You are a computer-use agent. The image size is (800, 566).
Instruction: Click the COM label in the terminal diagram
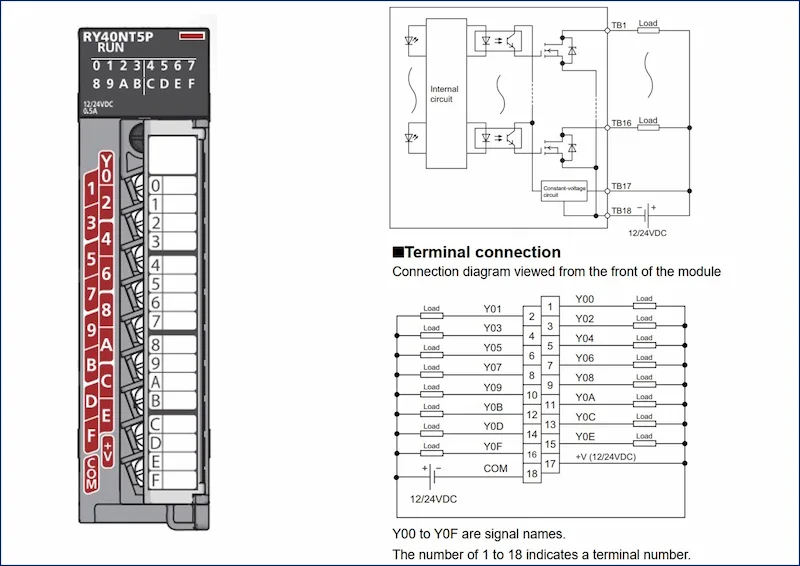[x=495, y=469]
